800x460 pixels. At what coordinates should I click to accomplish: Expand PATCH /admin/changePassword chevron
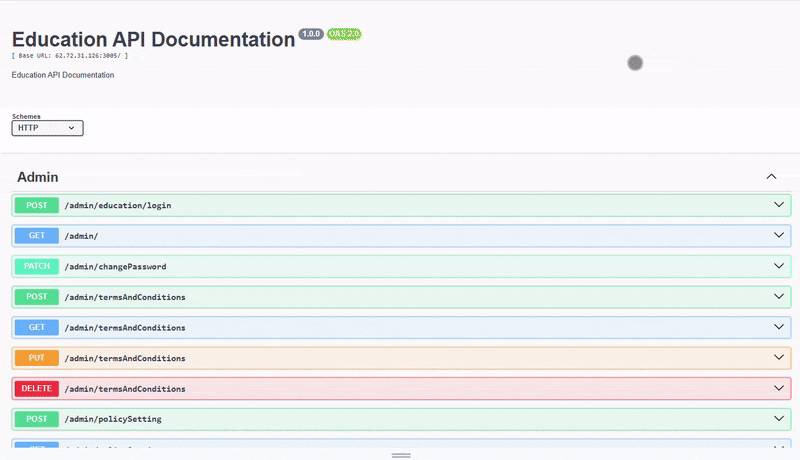779,266
